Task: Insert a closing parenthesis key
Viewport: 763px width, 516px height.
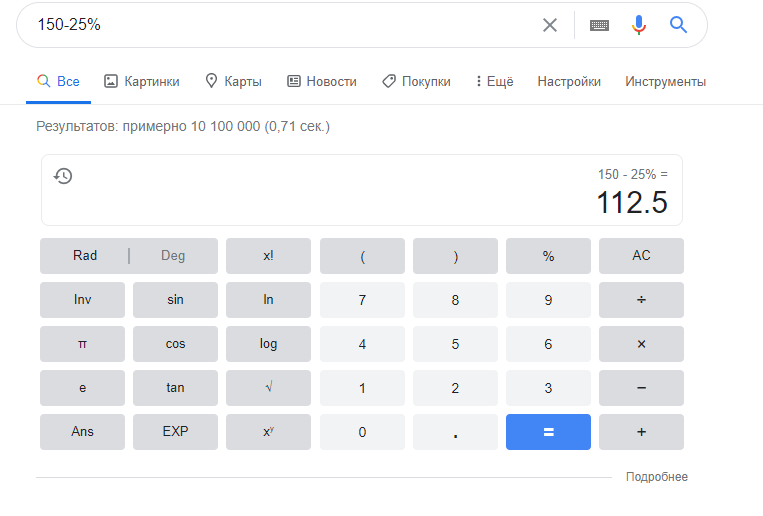Action: [x=455, y=256]
